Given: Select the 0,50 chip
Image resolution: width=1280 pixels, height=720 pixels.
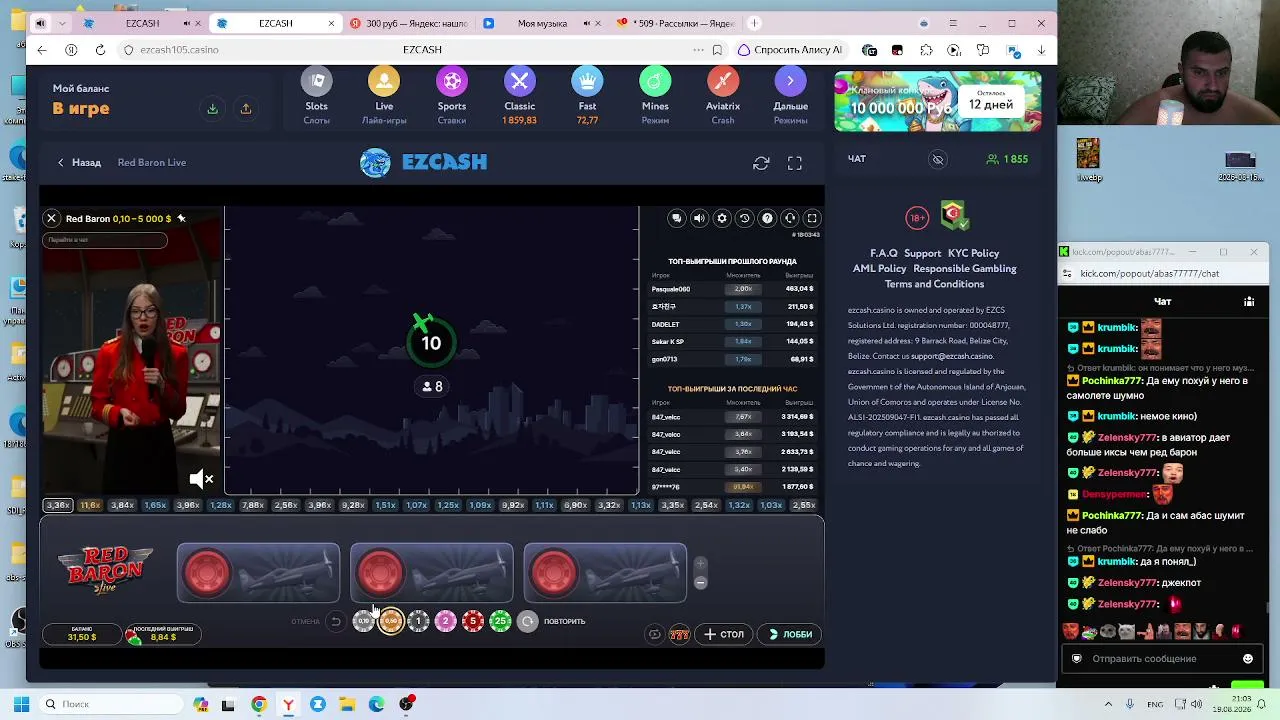Looking at the screenshot, I should (x=391, y=621).
